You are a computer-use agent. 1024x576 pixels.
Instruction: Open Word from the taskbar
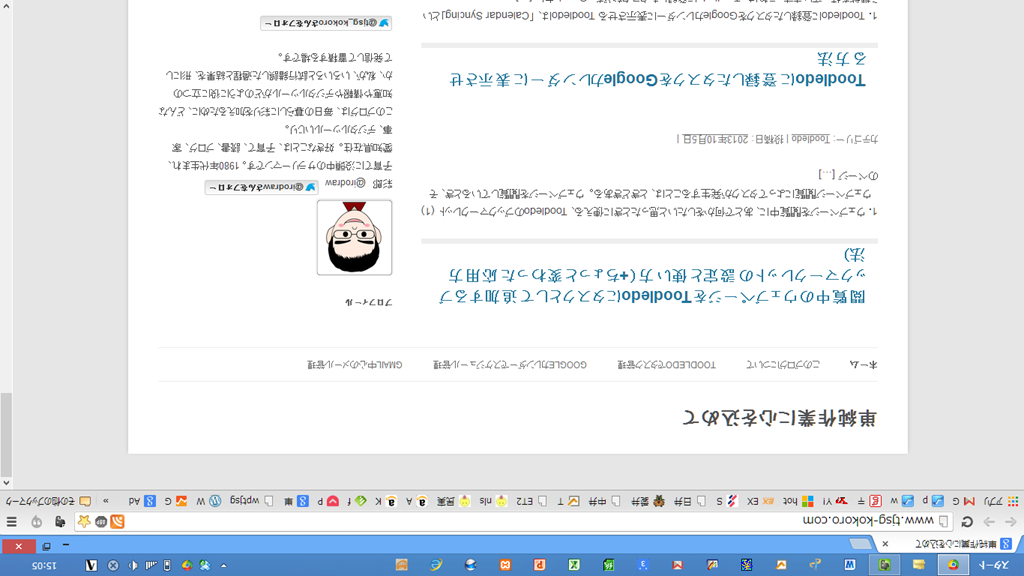point(850,565)
